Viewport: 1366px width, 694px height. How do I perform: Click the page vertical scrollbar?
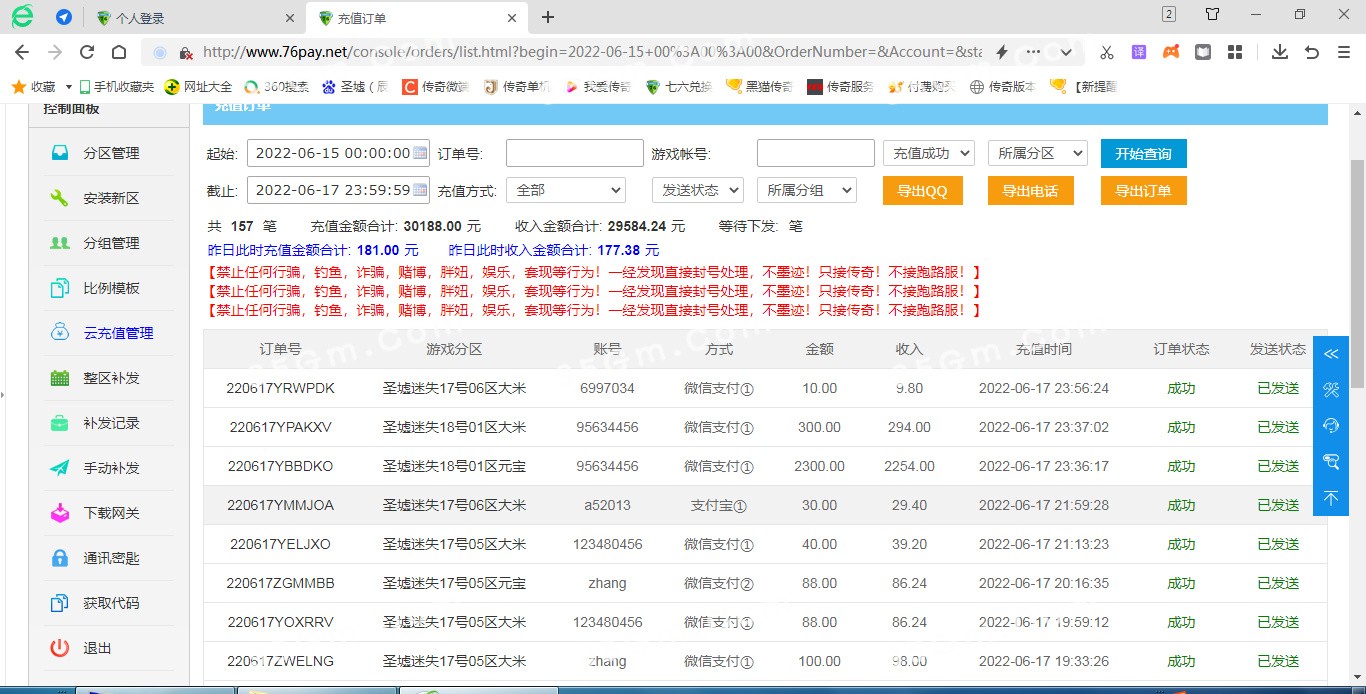[1357, 275]
